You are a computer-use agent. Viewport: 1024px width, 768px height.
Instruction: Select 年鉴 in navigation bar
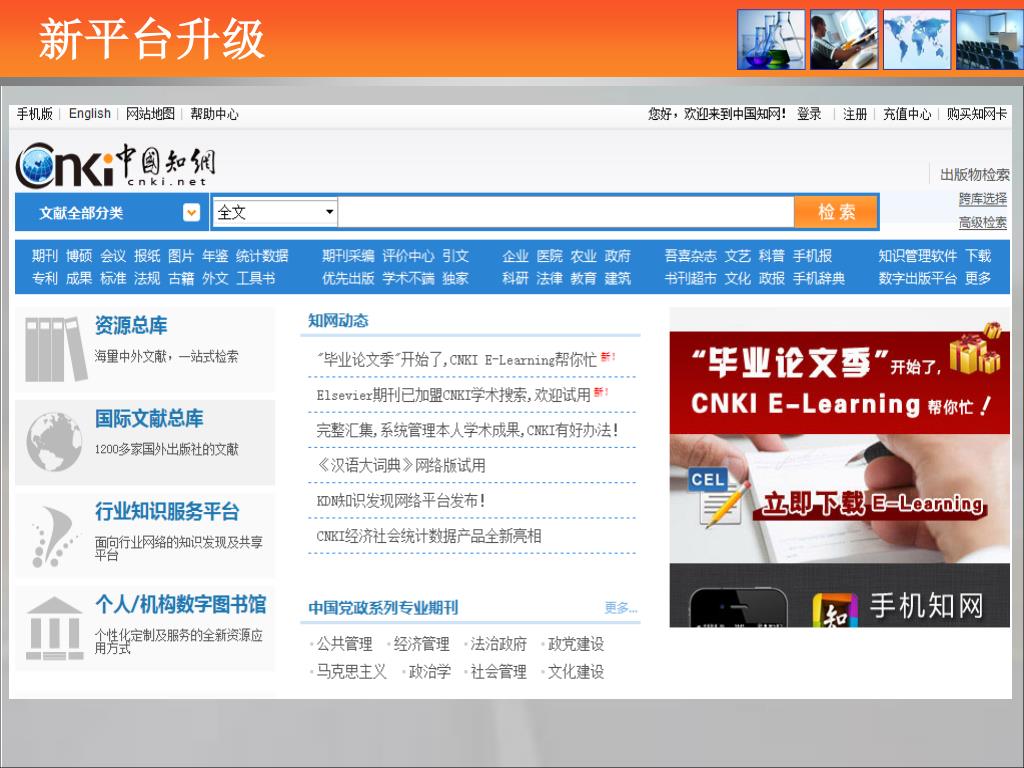(x=215, y=256)
